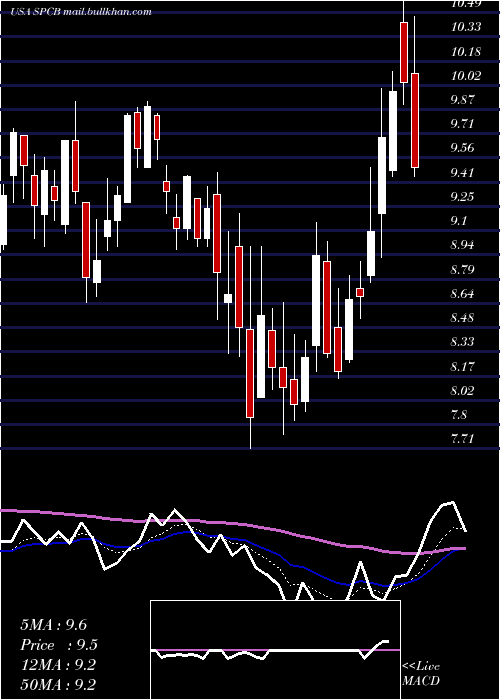The height and width of the screenshot is (700, 500).
Task: Click the '50MA : 9.2' readout
Action: (x=58, y=685)
